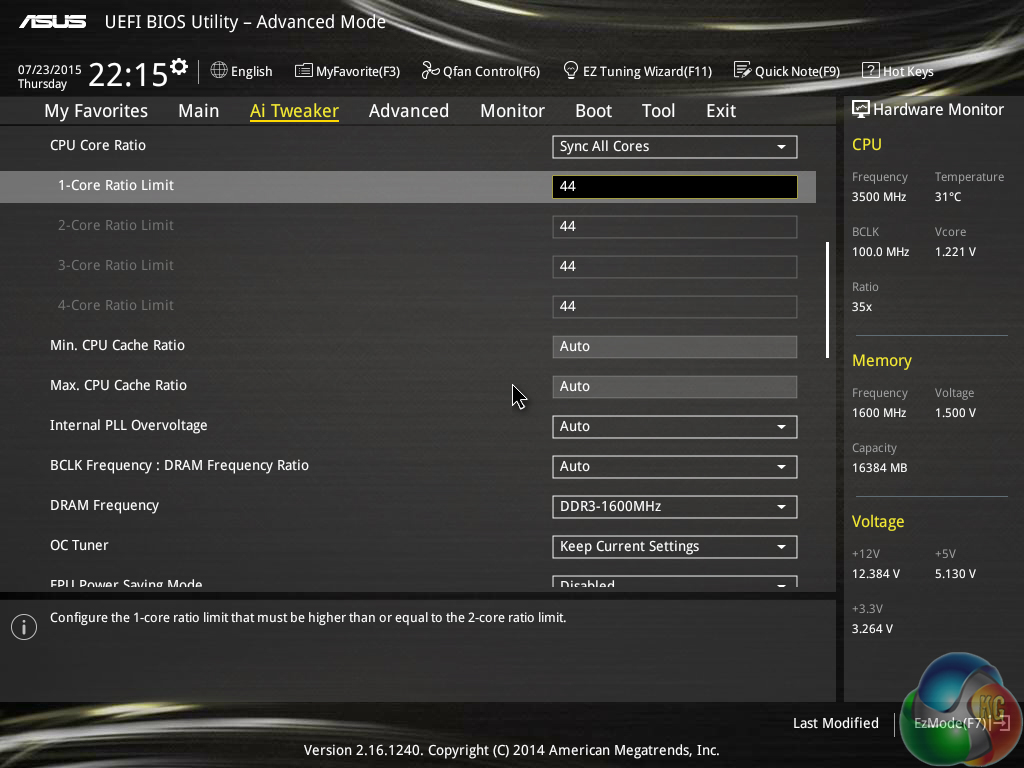
Task: Click the CPU Core Ratio label
Action: click(98, 146)
